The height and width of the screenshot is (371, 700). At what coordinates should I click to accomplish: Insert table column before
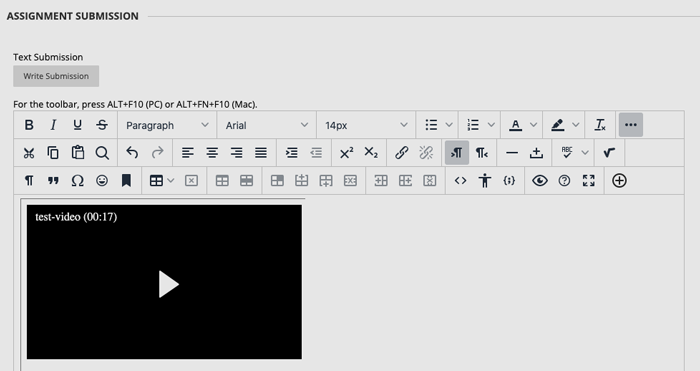[x=381, y=180]
